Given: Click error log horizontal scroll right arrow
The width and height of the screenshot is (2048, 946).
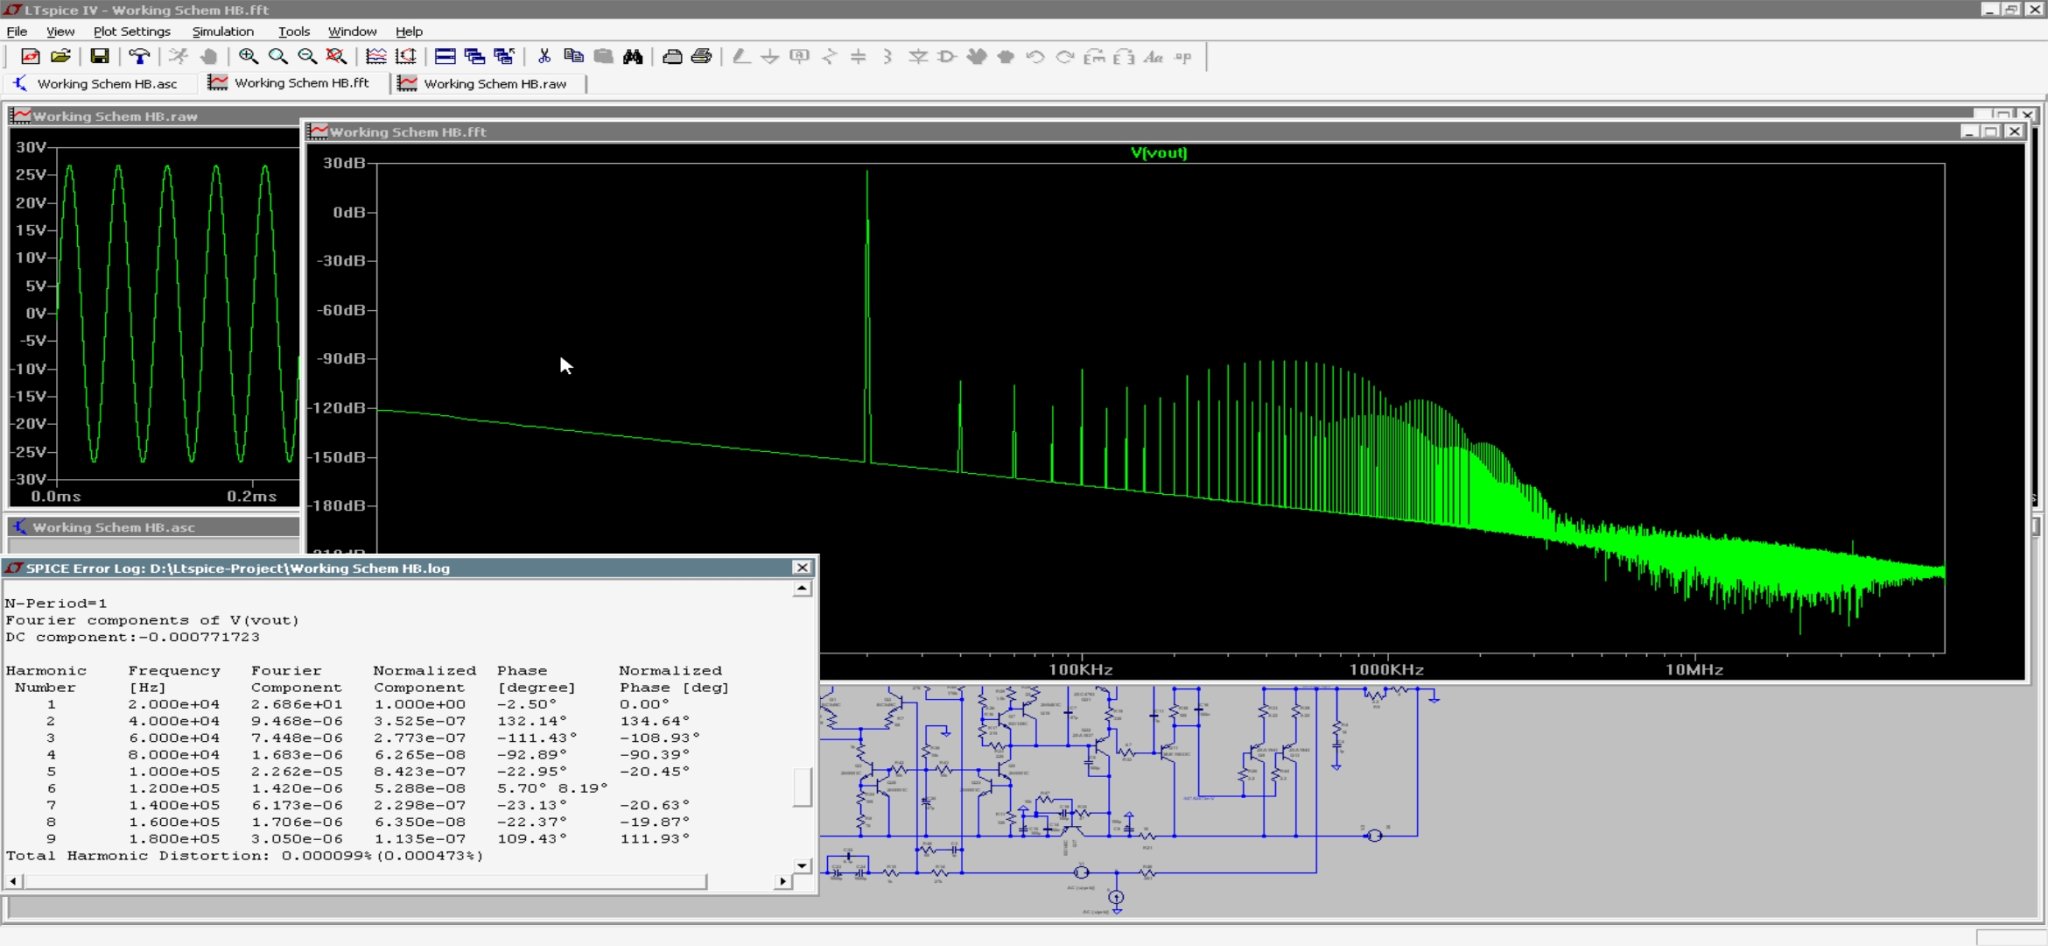Looking at the screenshot, I should [x=782, y=881].
